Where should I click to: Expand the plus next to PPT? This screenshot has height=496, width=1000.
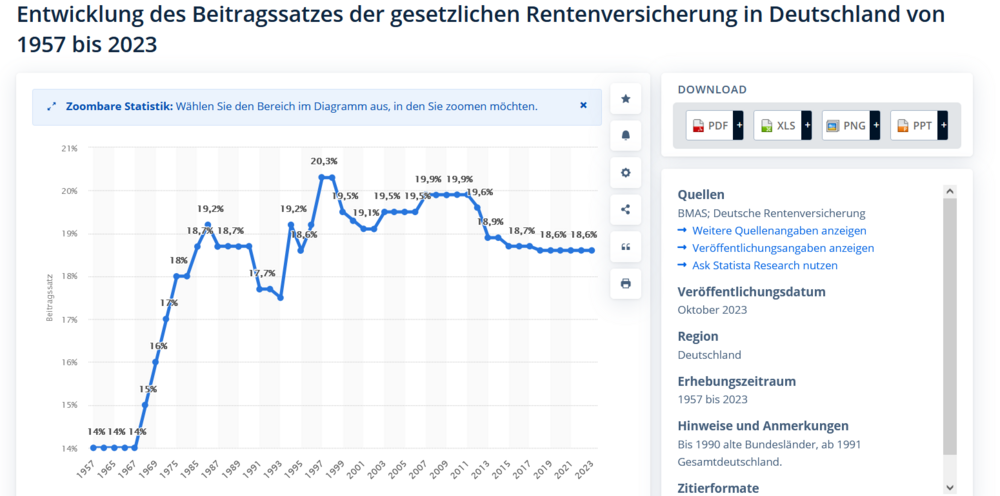pos(943,126)
